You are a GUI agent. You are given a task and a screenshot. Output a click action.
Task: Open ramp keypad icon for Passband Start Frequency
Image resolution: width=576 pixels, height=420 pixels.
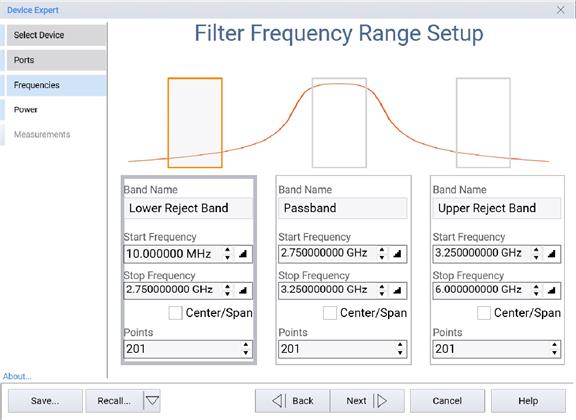coord(397,254)
